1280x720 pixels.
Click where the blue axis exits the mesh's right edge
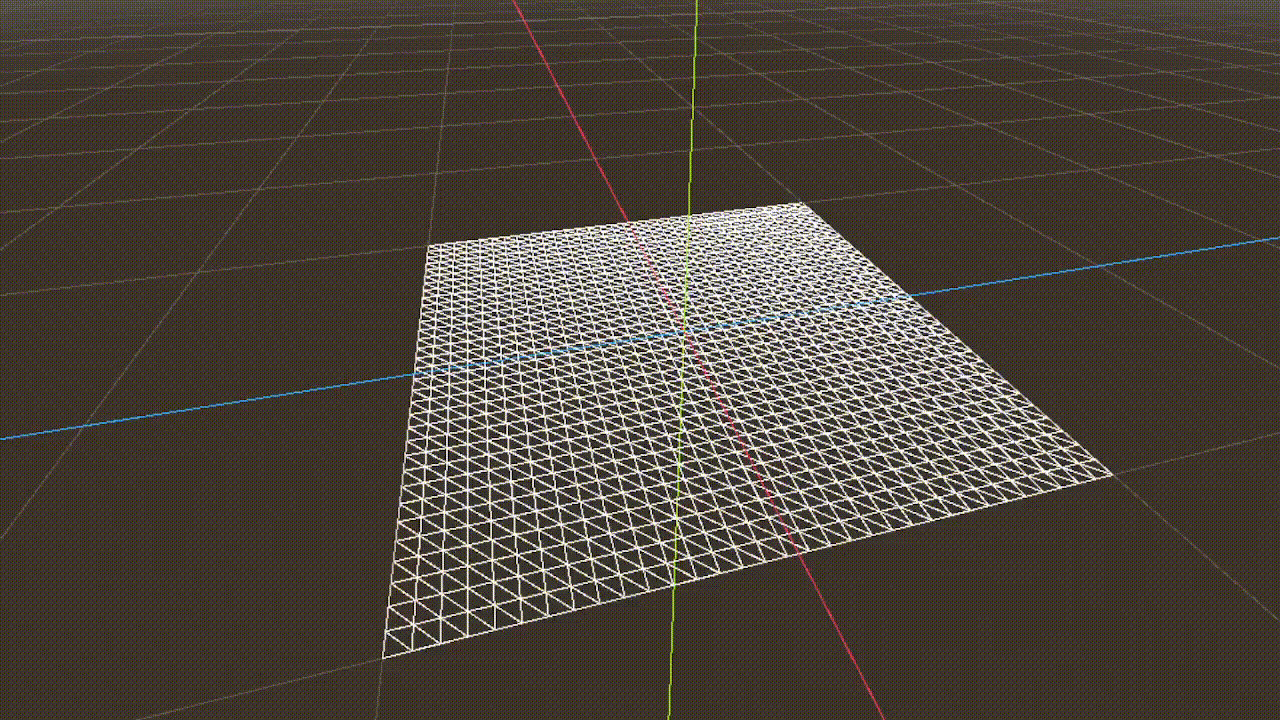coord(912,295)
